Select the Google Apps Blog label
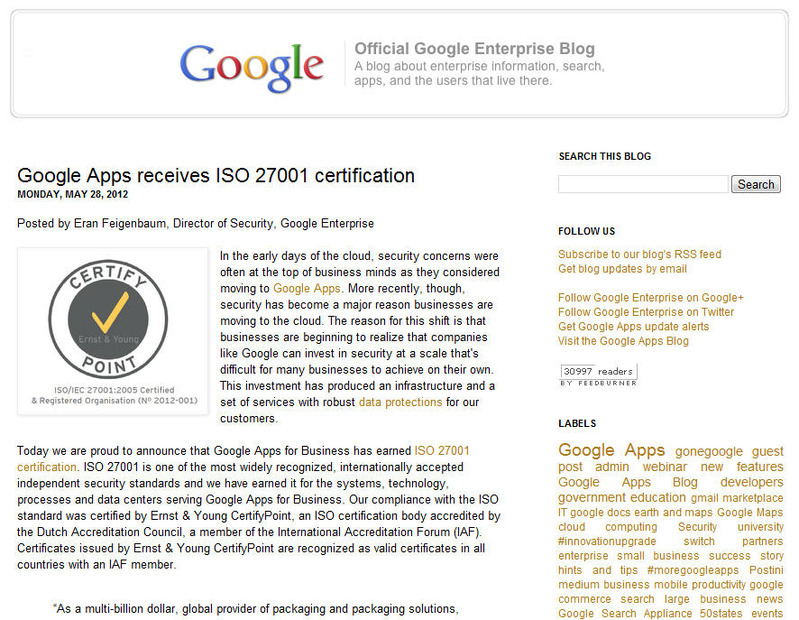 628,482
